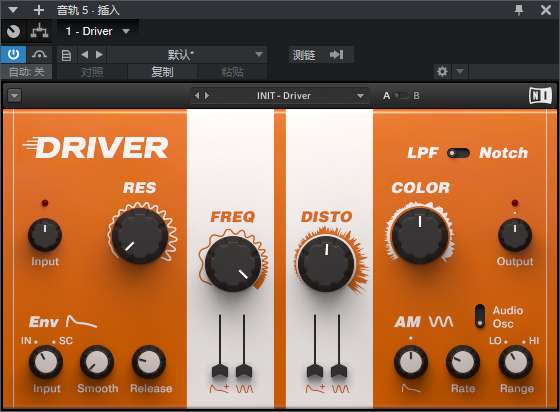
Task: Select previous NI preset left arrow
Action: pos(197,96)
